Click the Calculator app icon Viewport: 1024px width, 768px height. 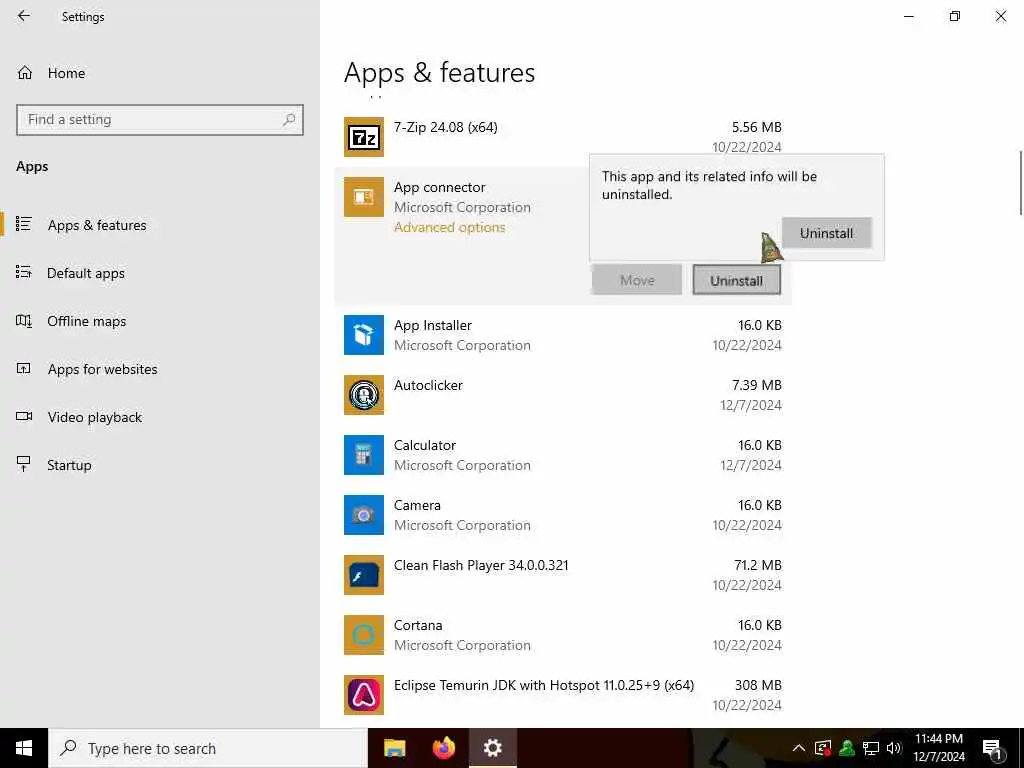pyautogui.click(x=364, y=455)
